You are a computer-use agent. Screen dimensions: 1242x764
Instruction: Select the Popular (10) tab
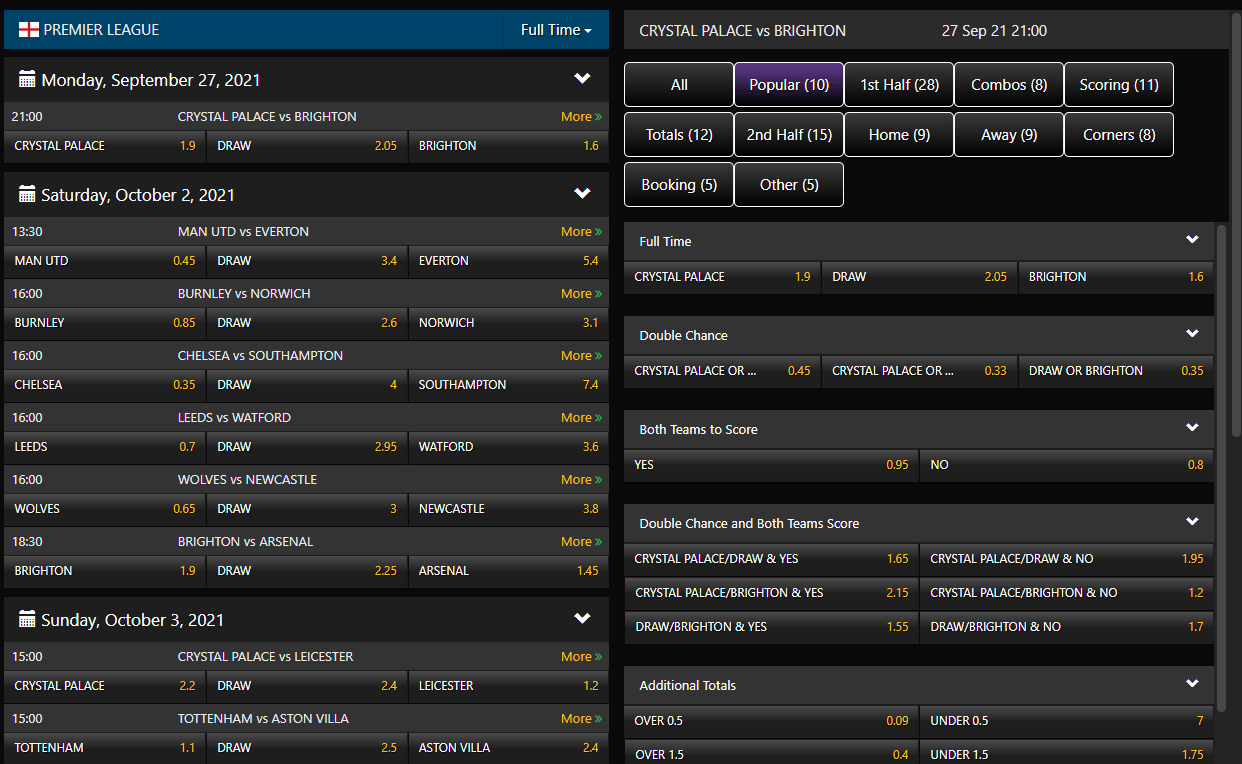click(789, 85)
